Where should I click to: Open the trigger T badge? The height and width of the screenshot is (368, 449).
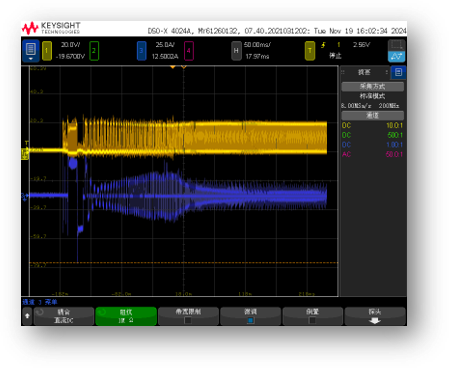(310, 51)
